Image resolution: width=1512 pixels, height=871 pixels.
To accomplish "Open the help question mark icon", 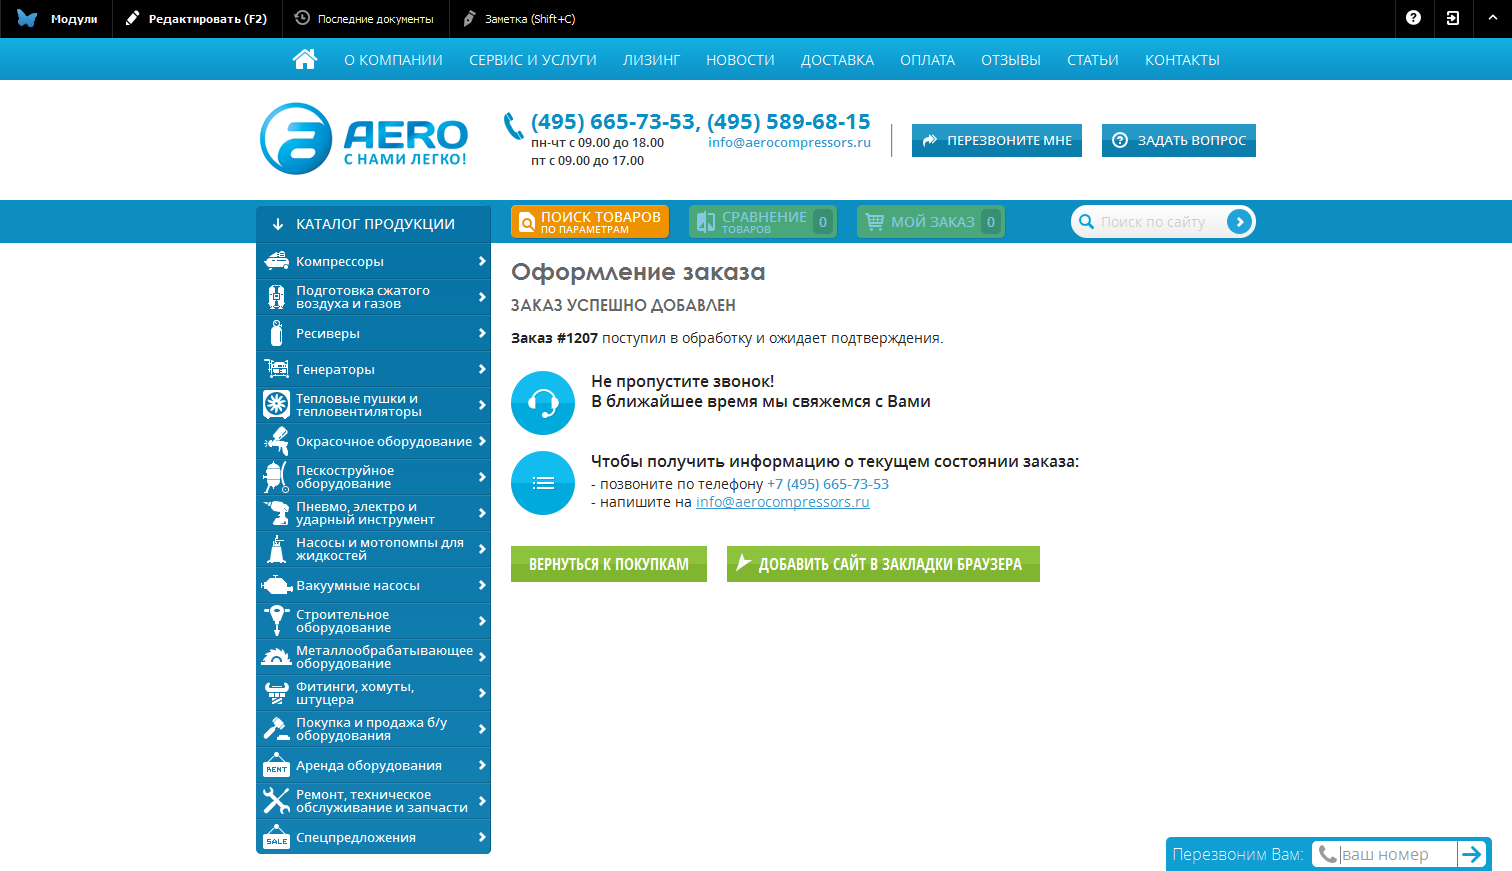I will [1413, 18].
